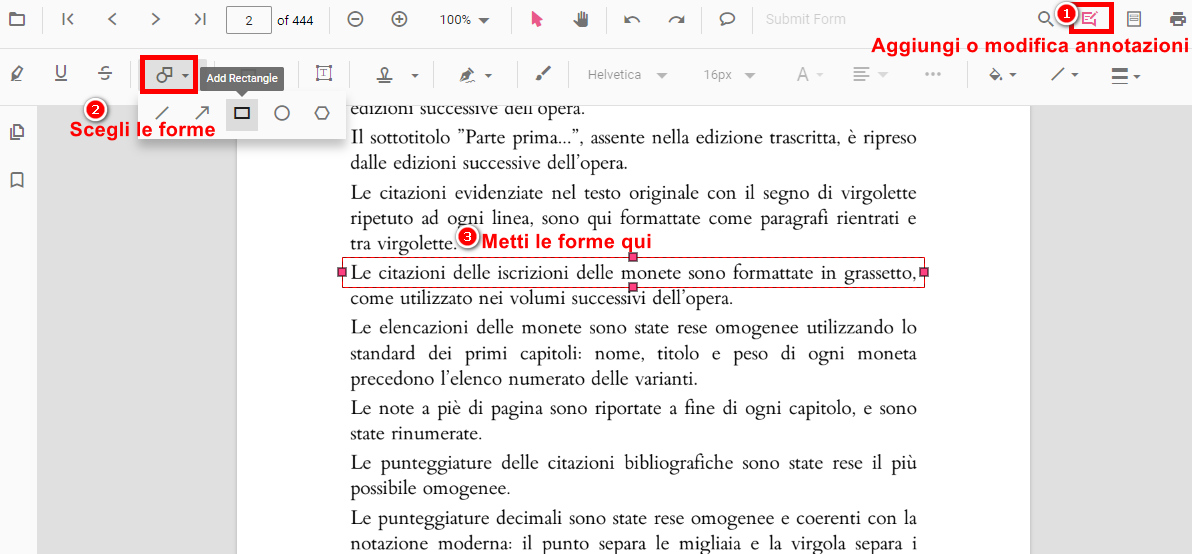Select the Strikethrough text tool
Screen dimensions: 1192x554
[x=105, y=74]
